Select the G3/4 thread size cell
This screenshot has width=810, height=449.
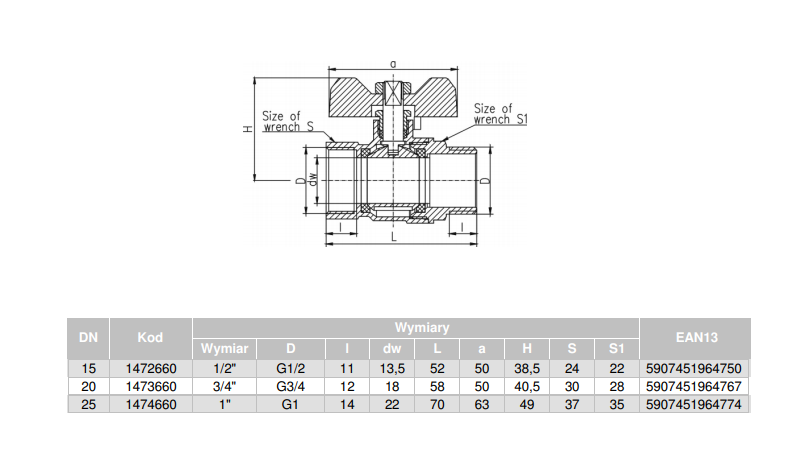291,386
